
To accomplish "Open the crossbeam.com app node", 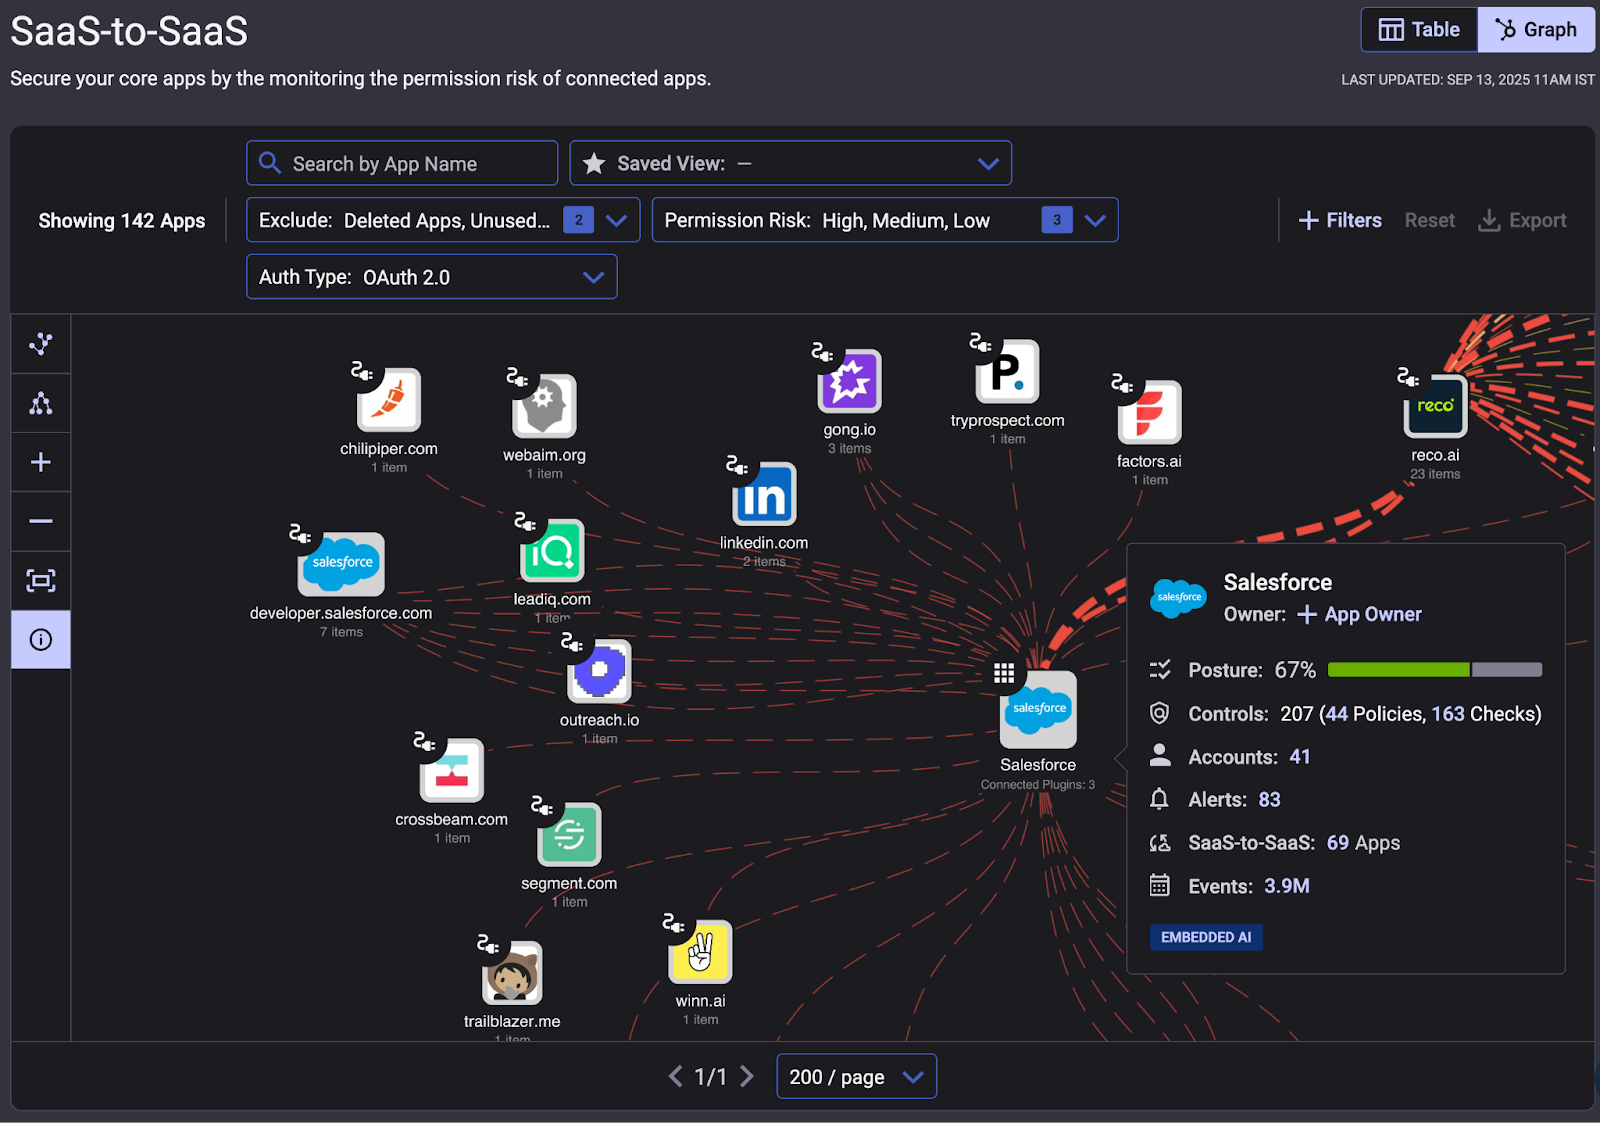I will [452, 770].
